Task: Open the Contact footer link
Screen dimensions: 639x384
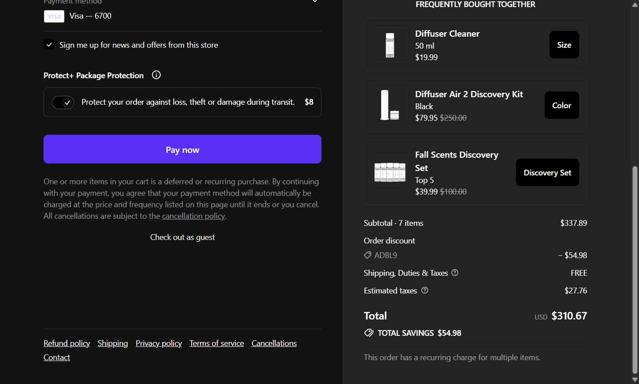Action: coord(57,358)
